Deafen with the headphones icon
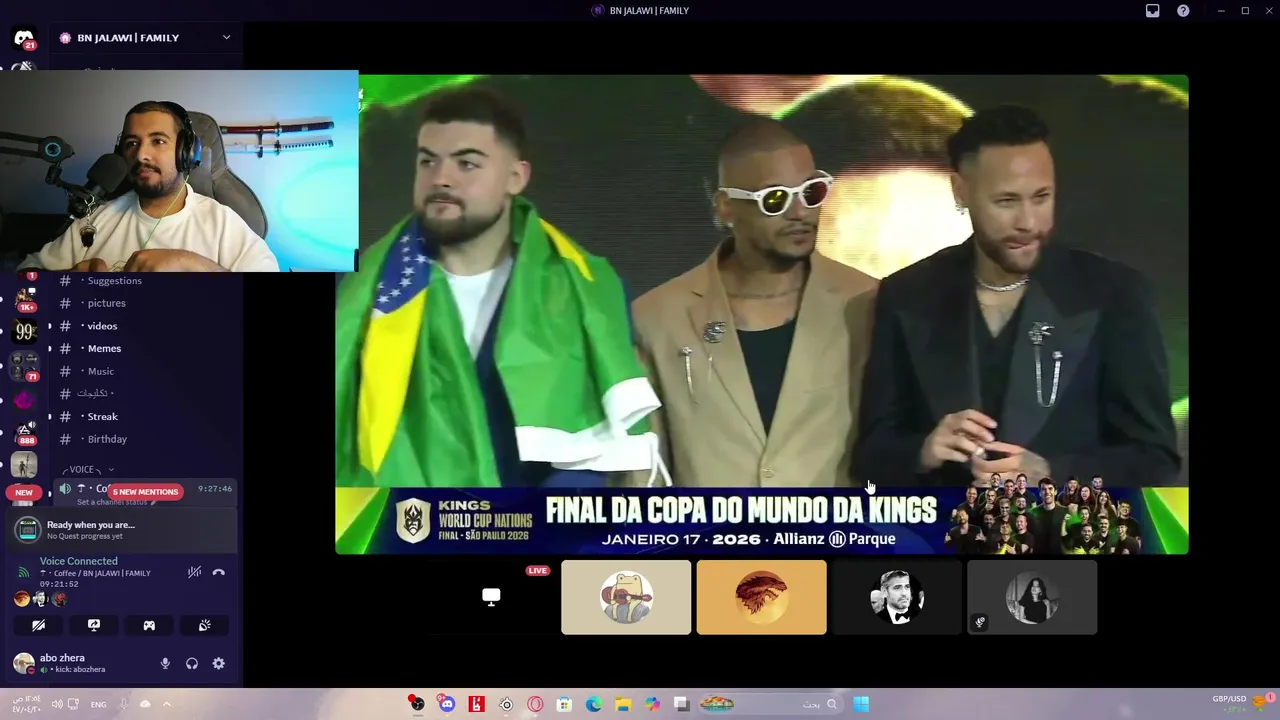Viewport: 1280px width, 720px height. [192, 663]
